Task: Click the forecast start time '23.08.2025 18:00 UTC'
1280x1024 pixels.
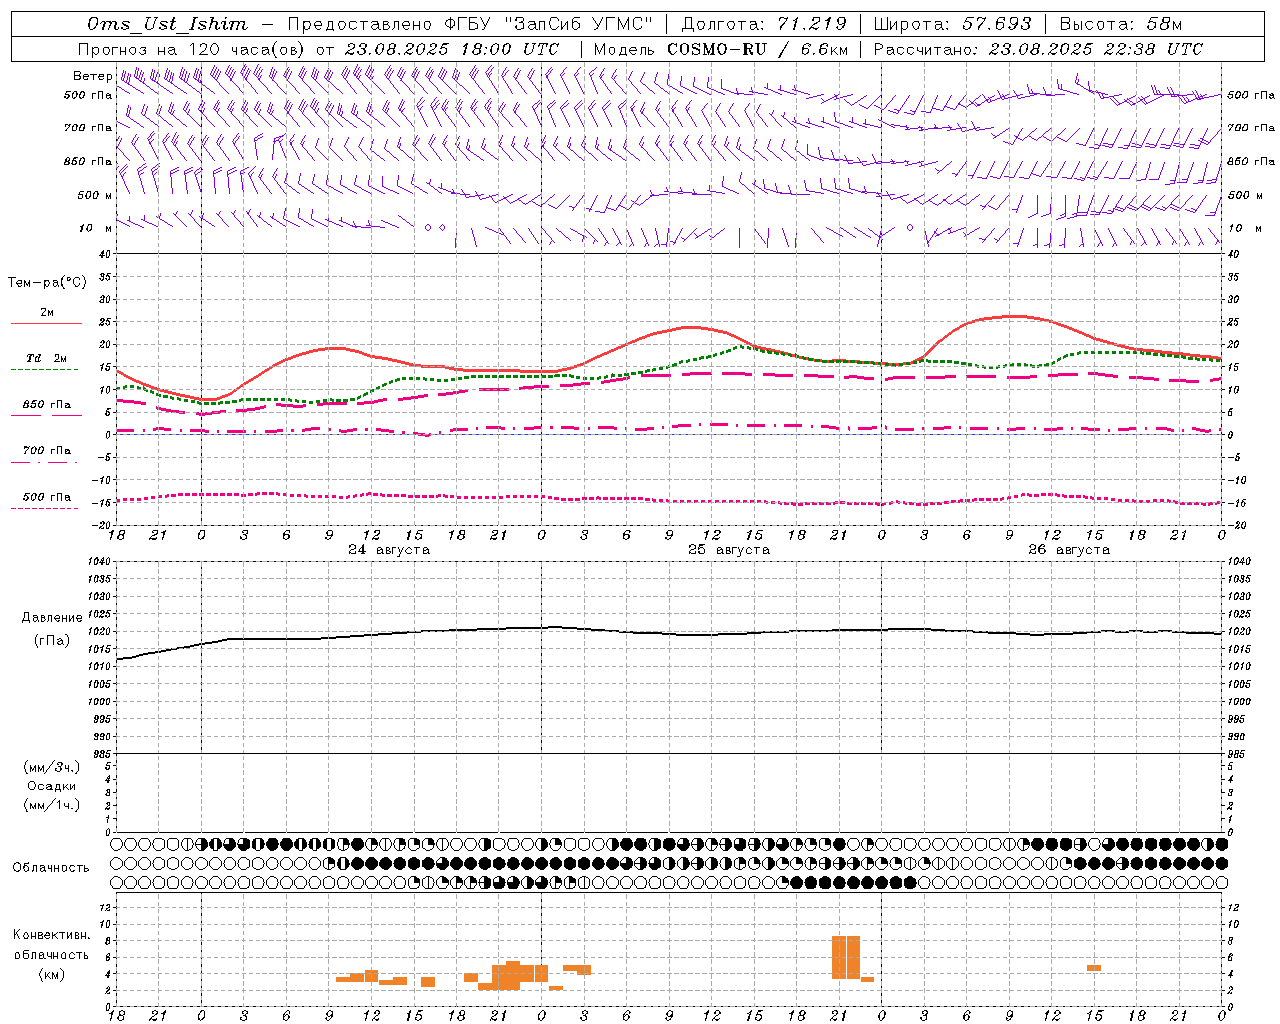Action: (x=452, y=49)
